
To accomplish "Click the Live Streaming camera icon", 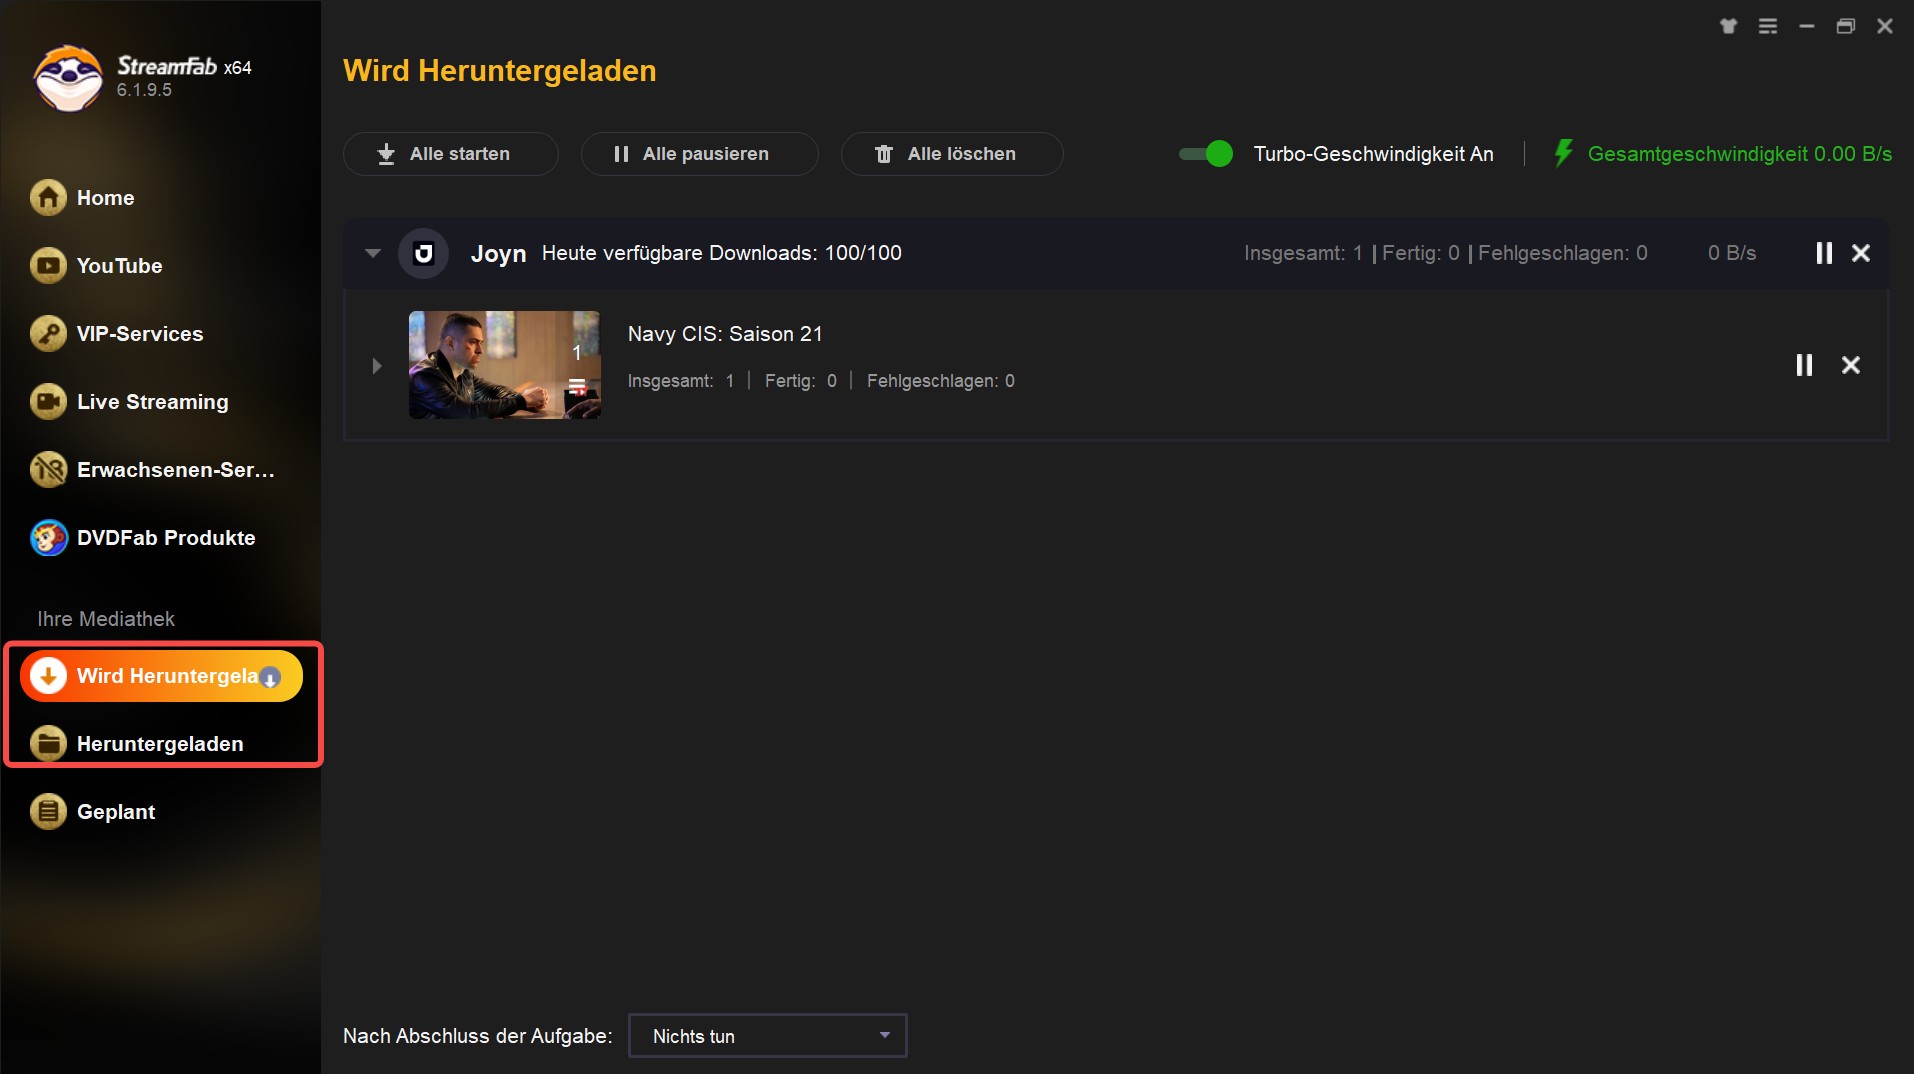I will [48, 402].
